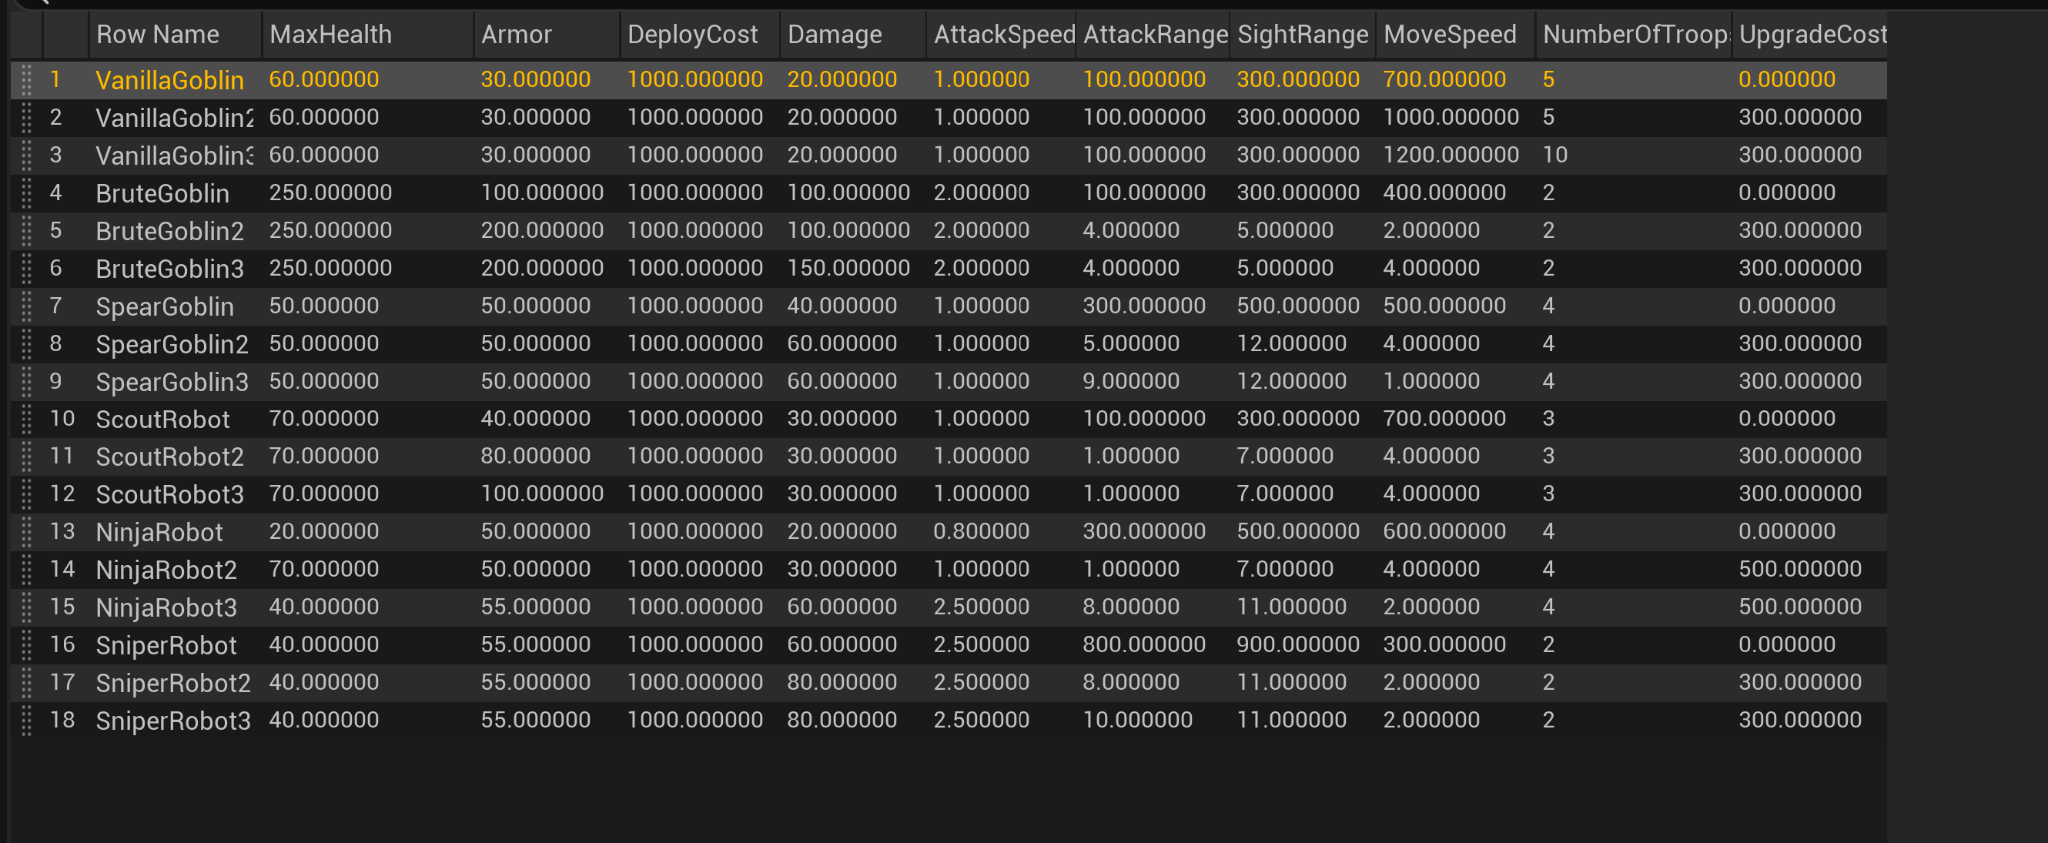Click the drag handle beside SpearGoblin row 7
Image resolution: width=2048 pixels, height=843 pixels.
pos(27,306)
